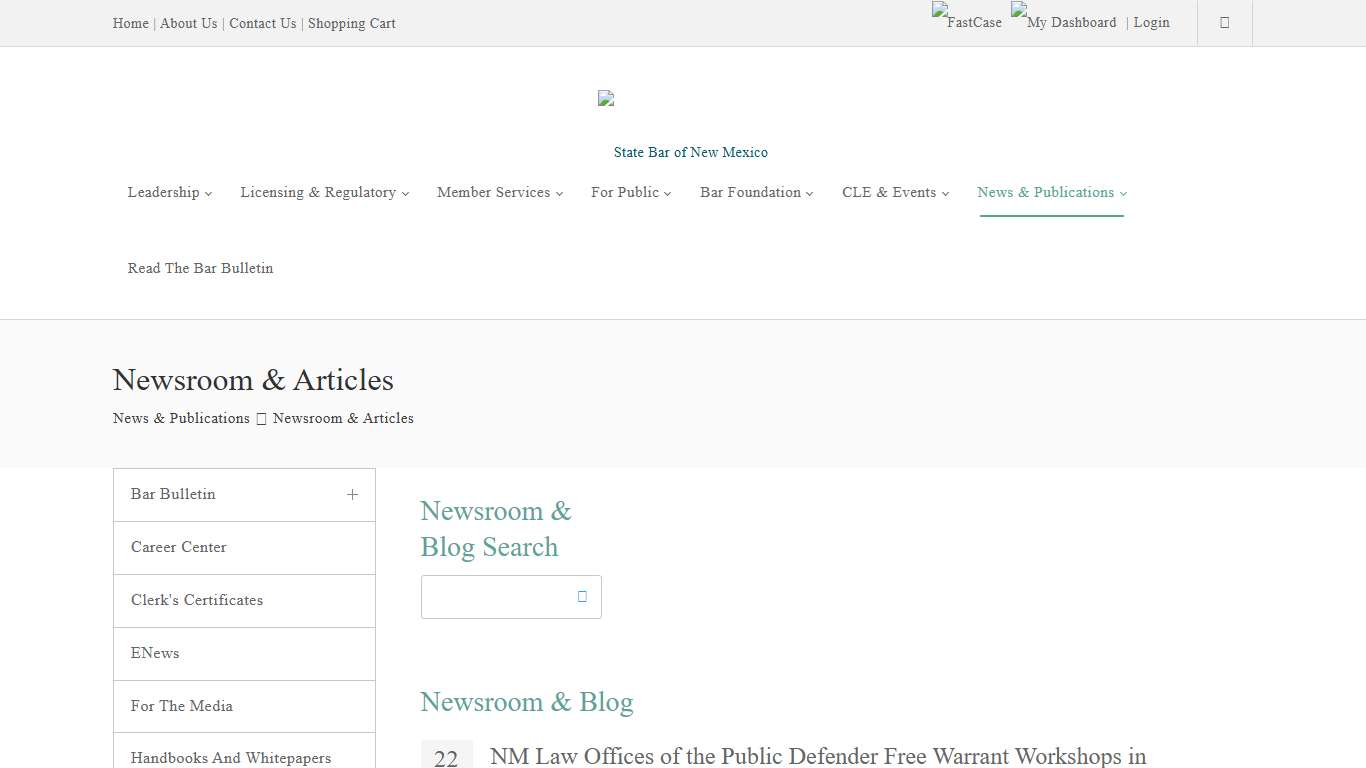The height and width of the screenshot is (768, 1366).
Task: Open the ENews sidebar entry
Action: click(155, 653)
